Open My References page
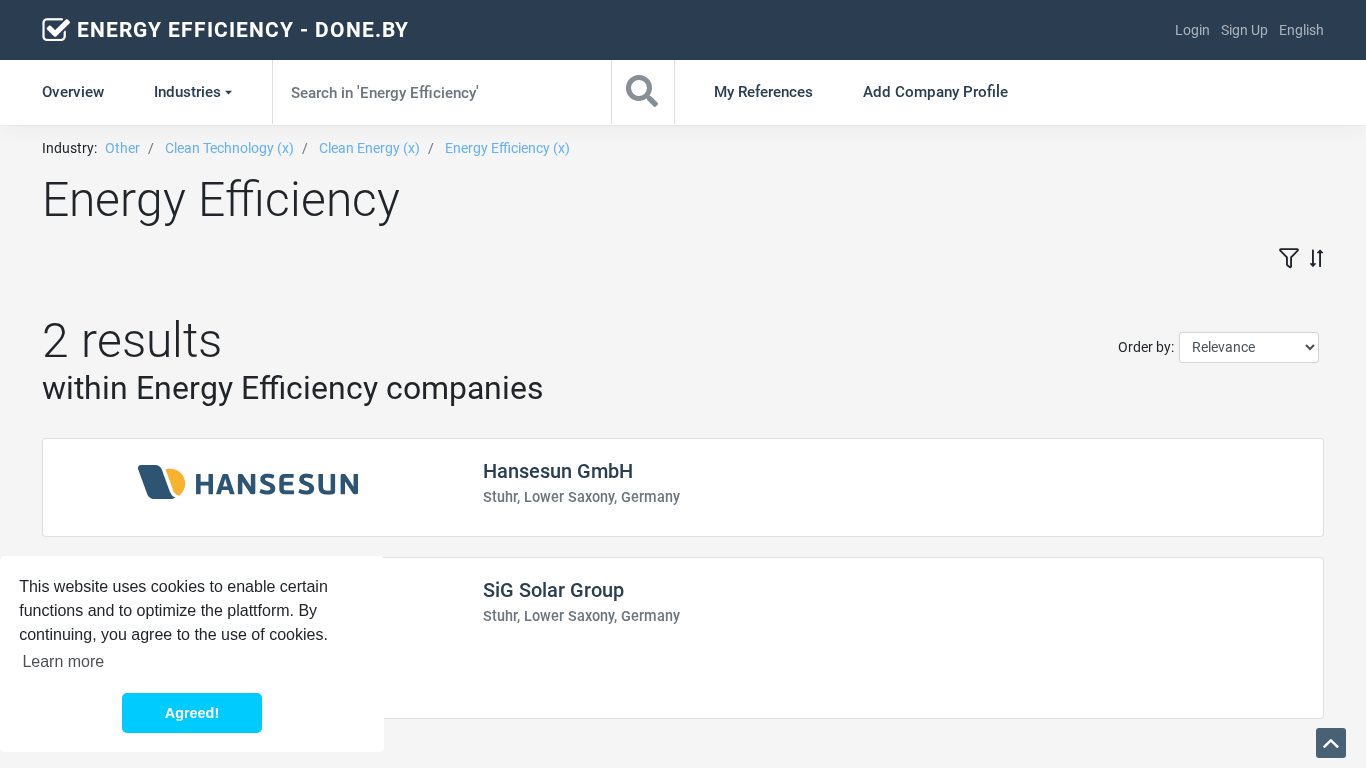This screenshot has width=1366, height=768. tap(763, 92)
